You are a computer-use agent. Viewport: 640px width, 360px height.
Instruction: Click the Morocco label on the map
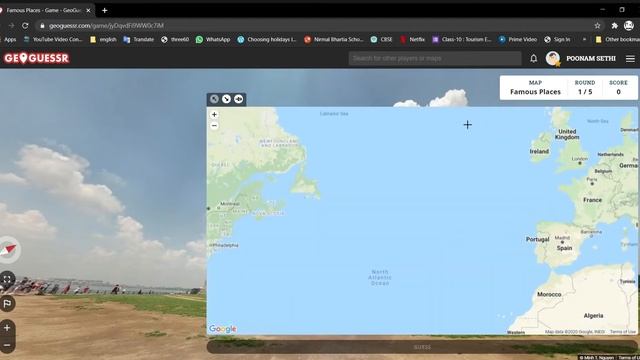tap(549, 294)
